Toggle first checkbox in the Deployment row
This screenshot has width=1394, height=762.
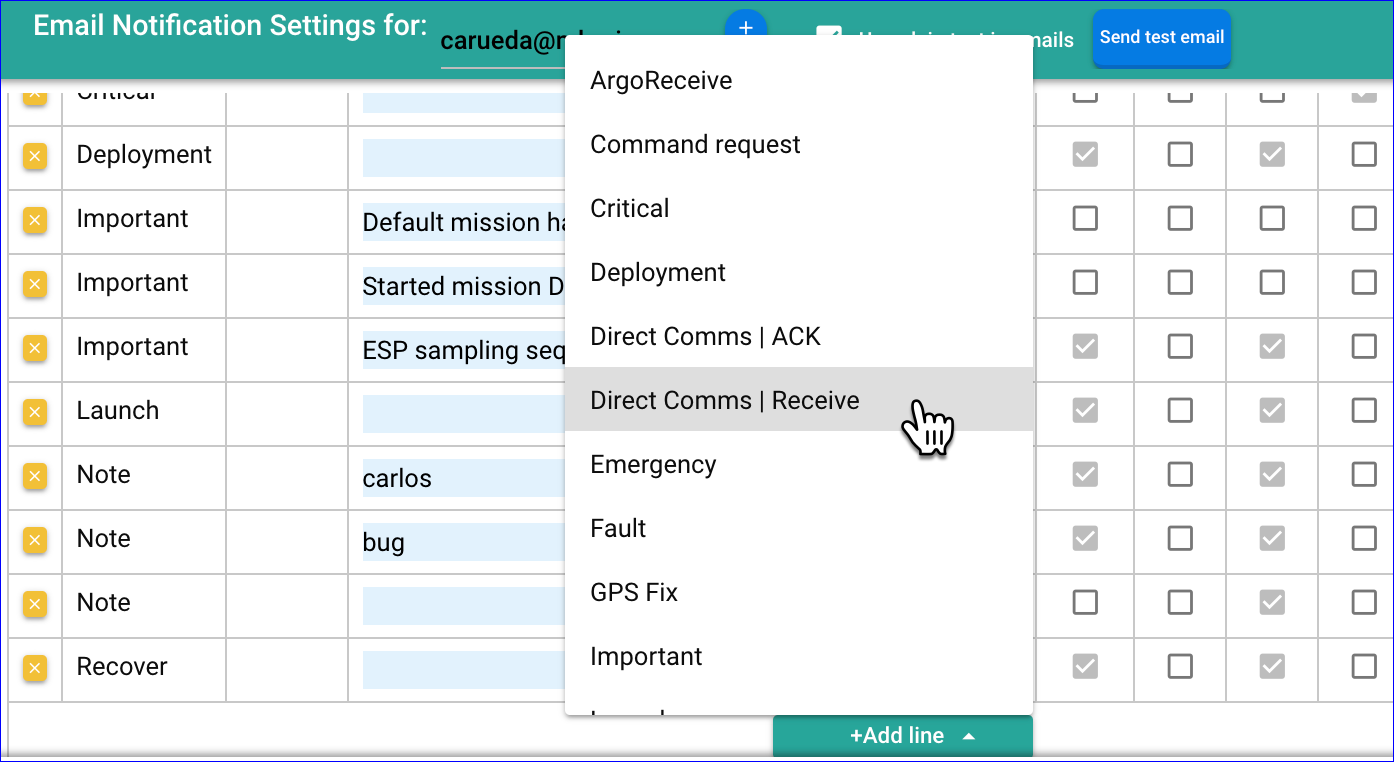(x=1085, y=155)
